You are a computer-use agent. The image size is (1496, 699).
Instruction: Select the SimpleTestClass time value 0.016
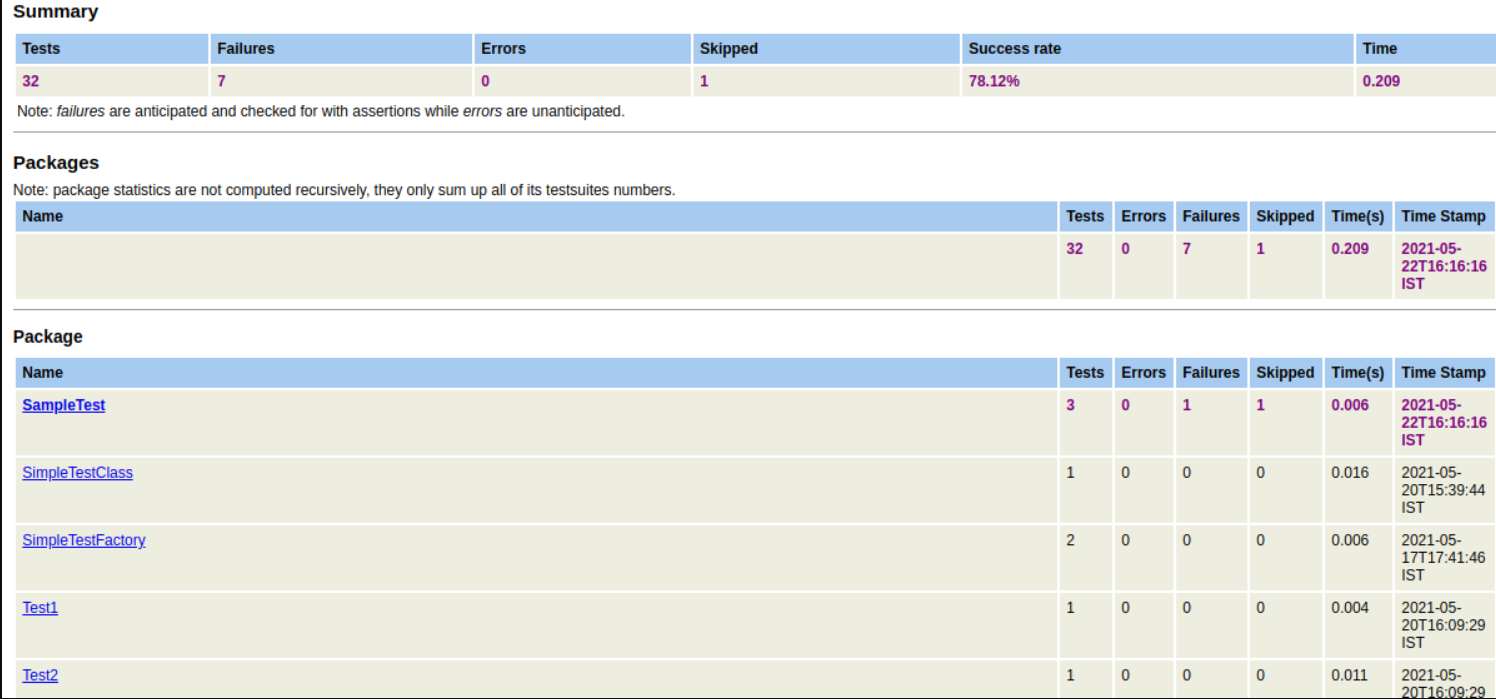(x=1349, y=472)
